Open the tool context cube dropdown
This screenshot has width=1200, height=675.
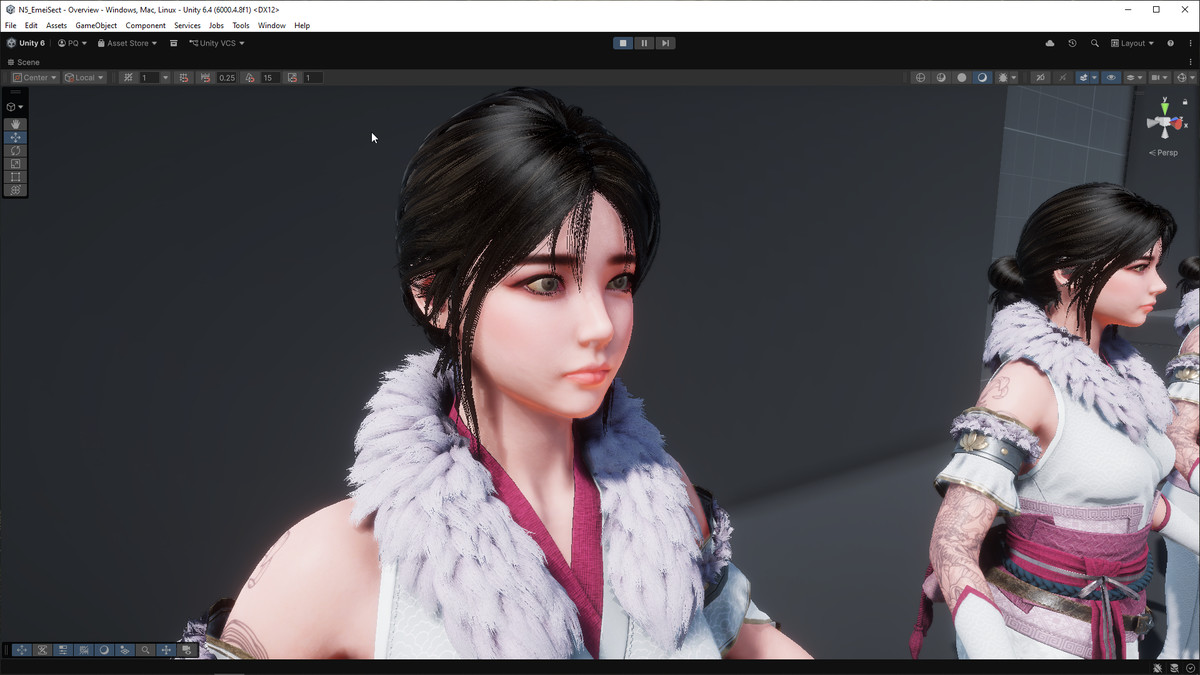click(15, 106)
